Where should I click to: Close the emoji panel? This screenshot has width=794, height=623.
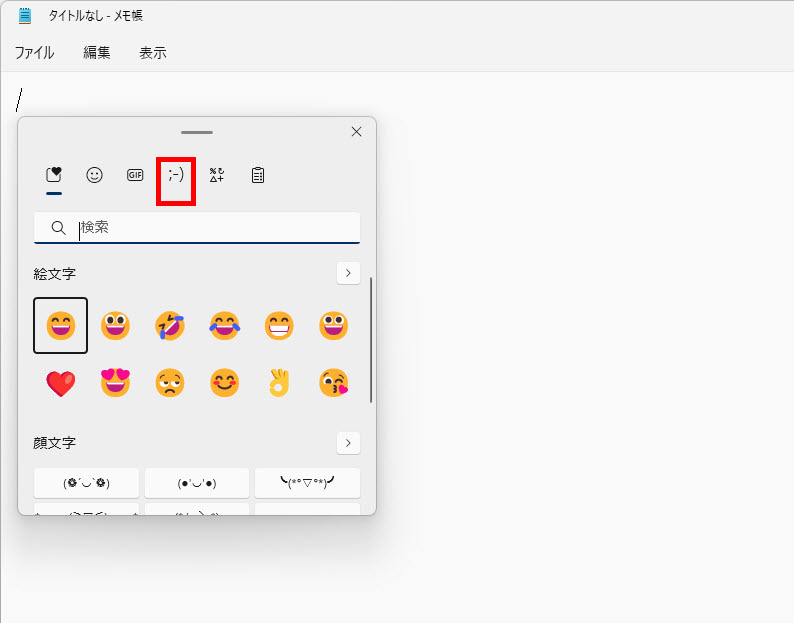(x=356, y=132)
